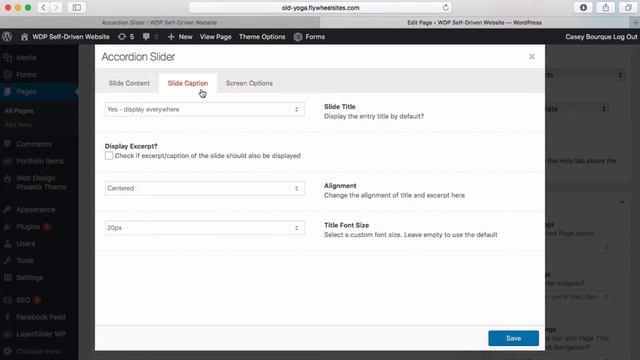Open LayerSlider WP in sidebar
The image size is (640, 360).
pos(41,334)
